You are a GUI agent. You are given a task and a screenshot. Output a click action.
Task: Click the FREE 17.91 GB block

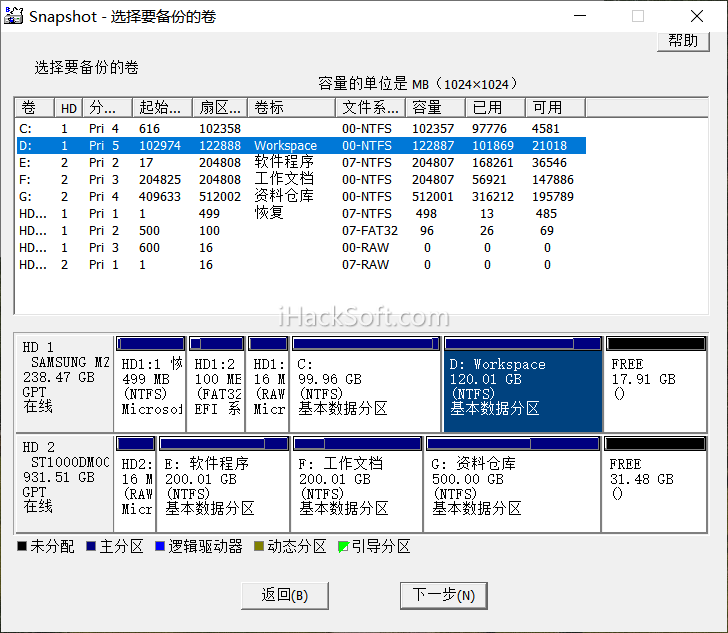(656, 384)
